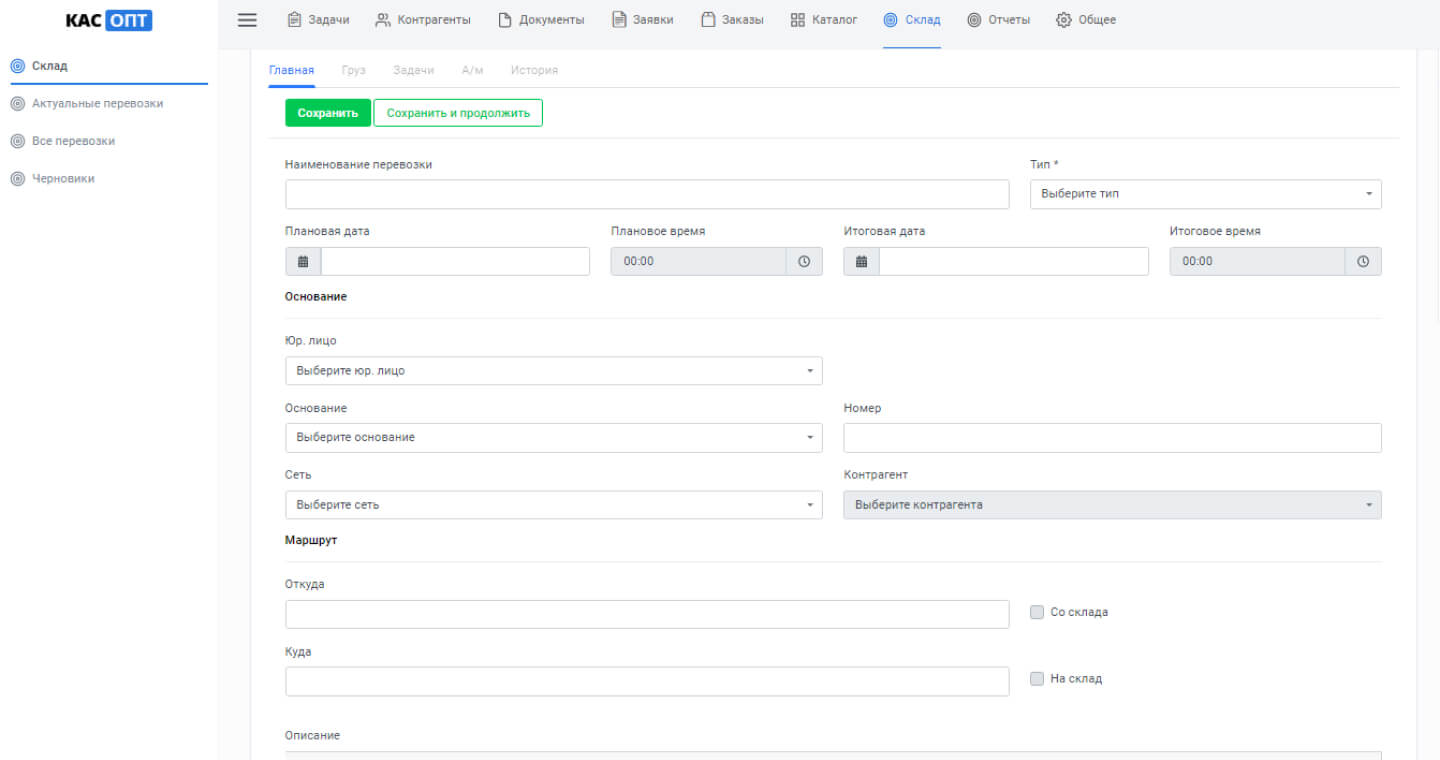The width and height of the screenshot is (1440, 760).
Task: Focus the Номер input field
Action: [1113, 437]
